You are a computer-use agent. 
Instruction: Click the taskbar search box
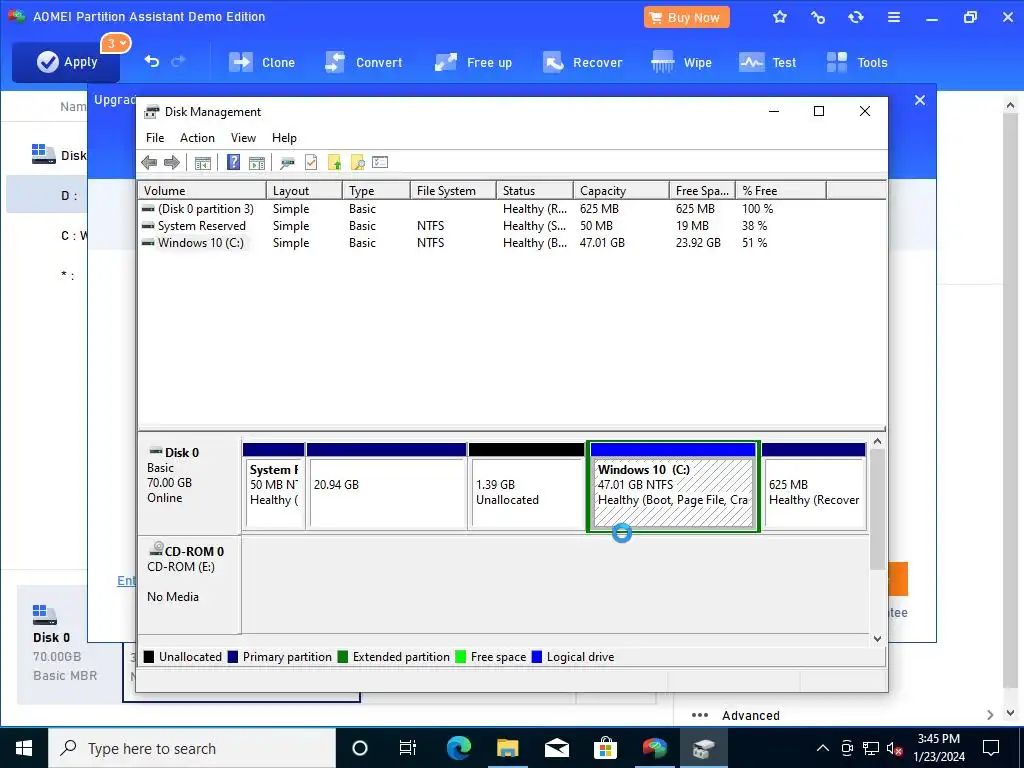(x=192, y=748)
